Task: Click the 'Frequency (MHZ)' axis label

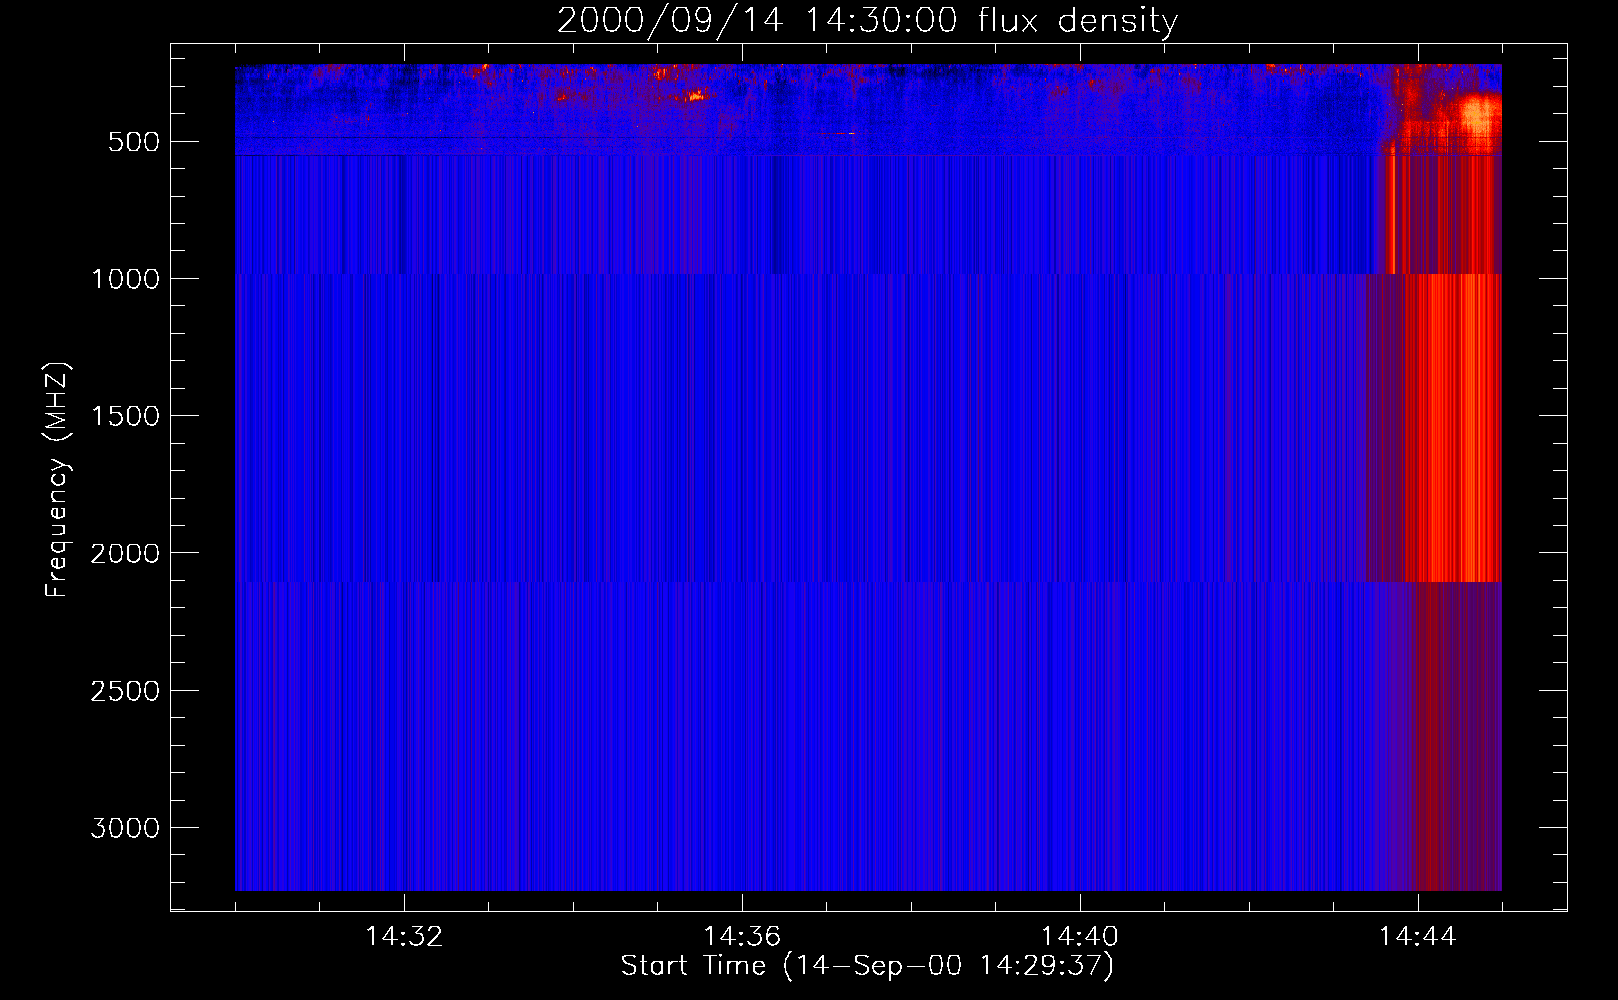Action: pyautogui.click(x=57, y=480)
